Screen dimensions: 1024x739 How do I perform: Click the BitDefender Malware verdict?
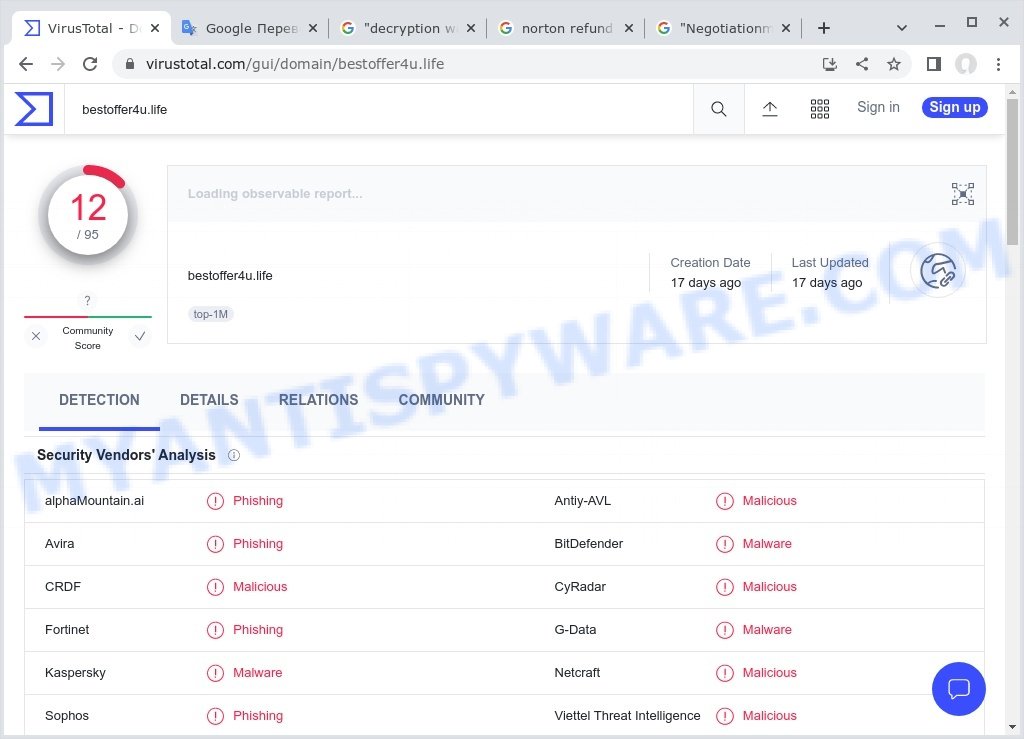[x=767, y=544]
